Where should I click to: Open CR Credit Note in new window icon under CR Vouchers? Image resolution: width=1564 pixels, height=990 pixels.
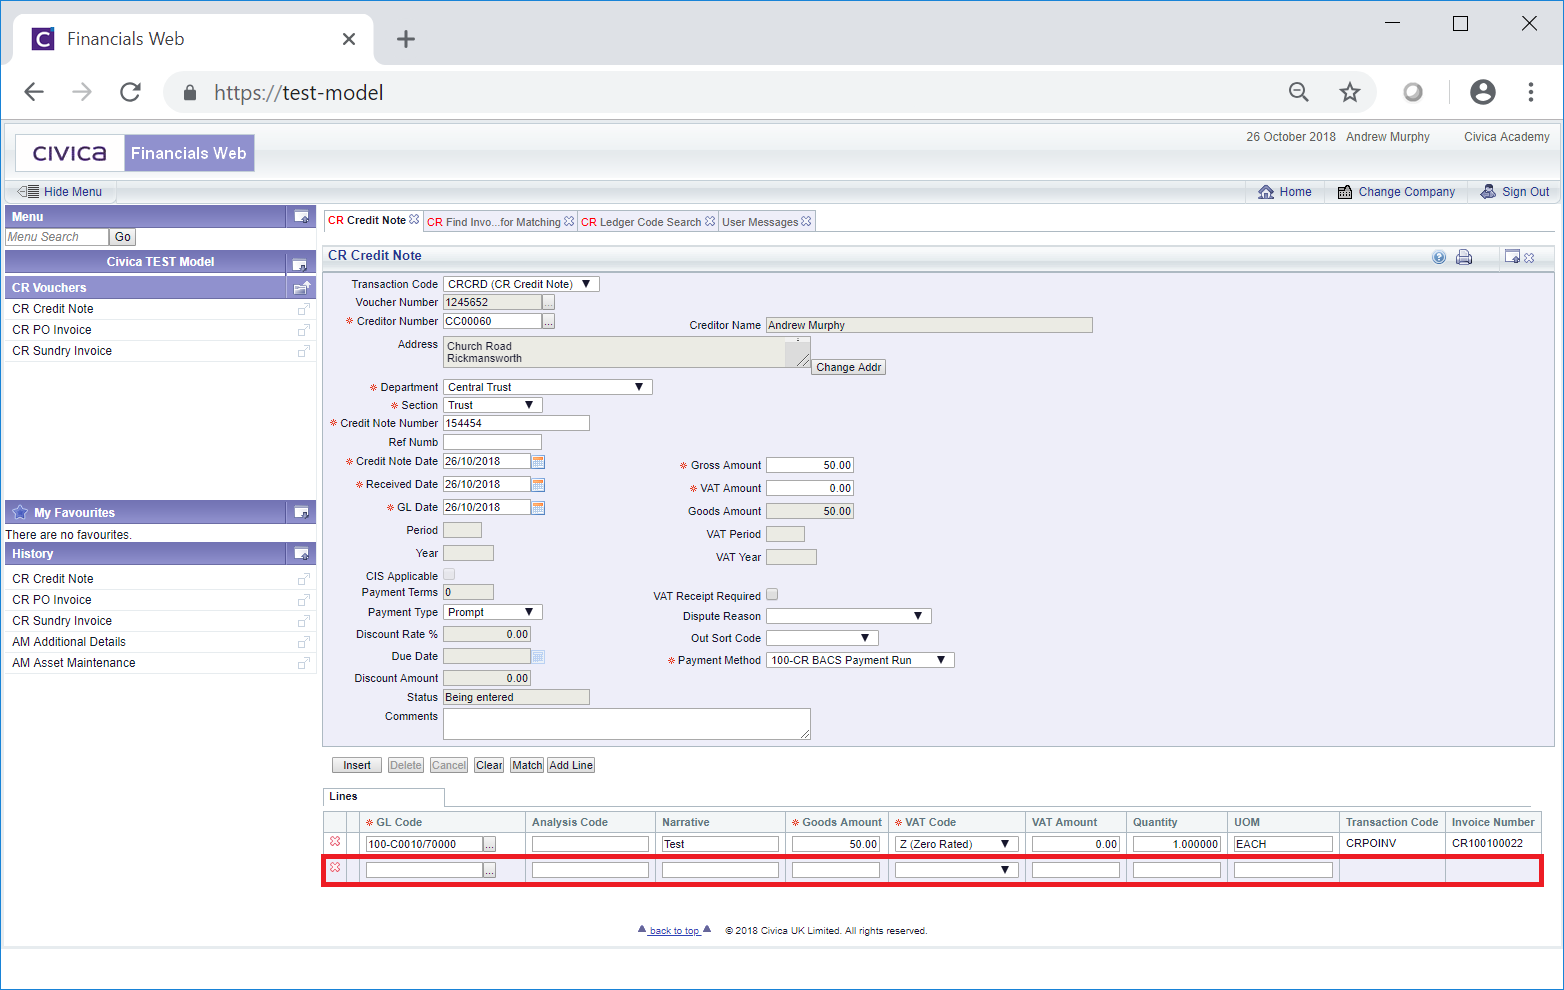304,309
